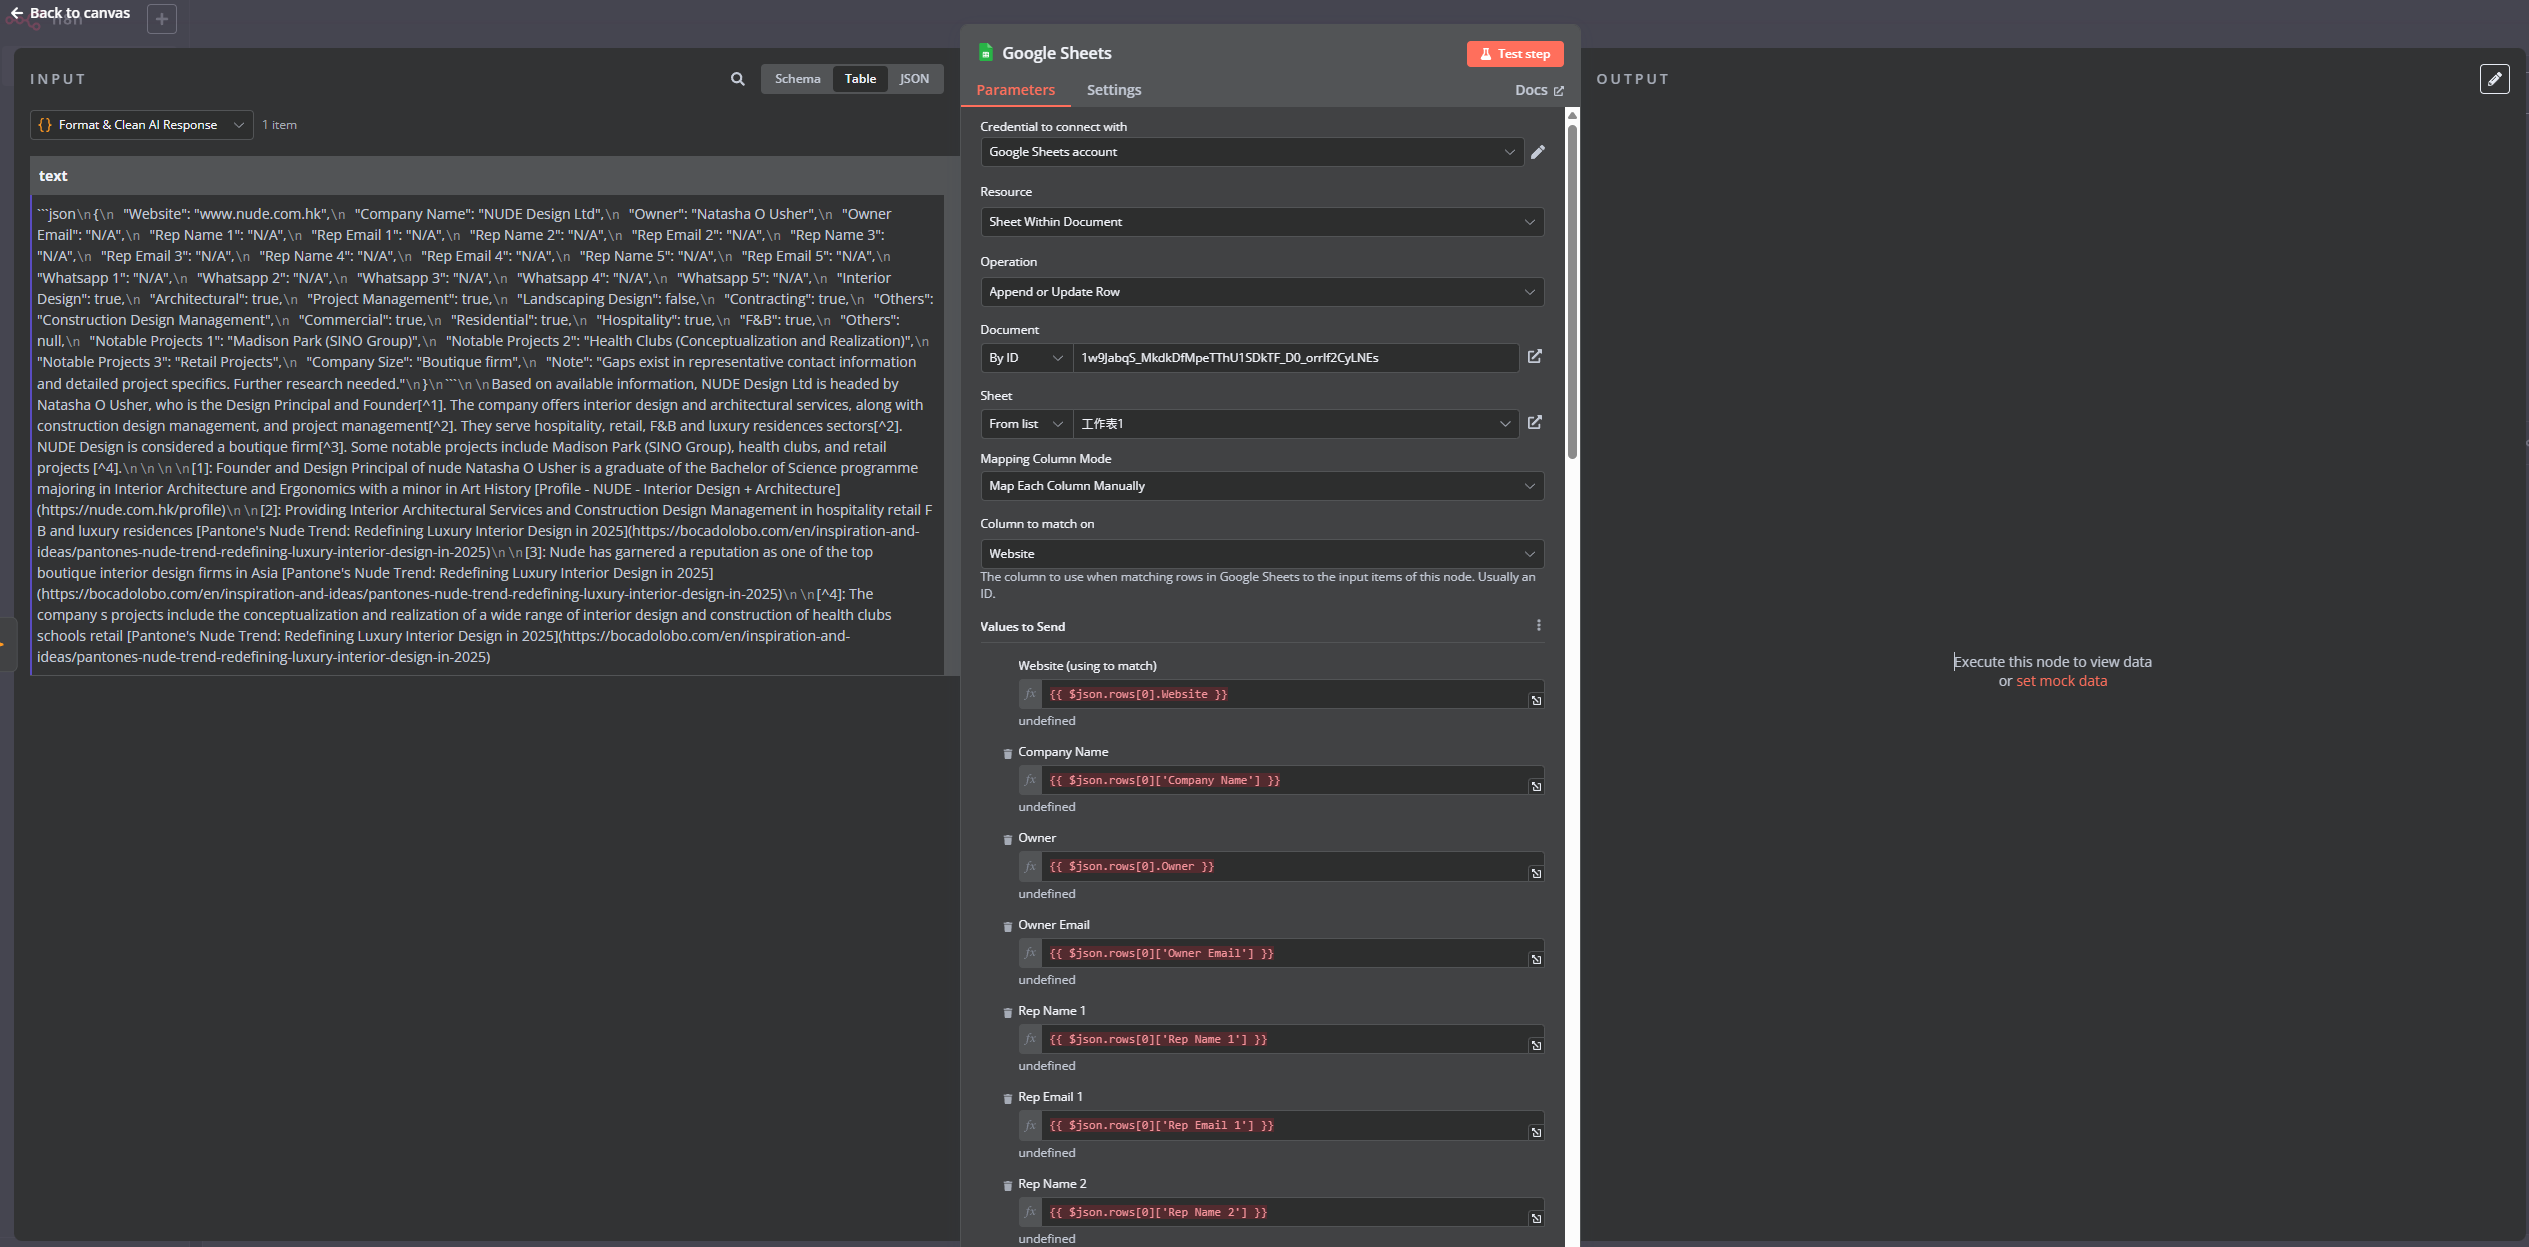Viewport: 2529px width, 1247px height.
Task: Switch input view to Schema
Action: coord(797,79)
